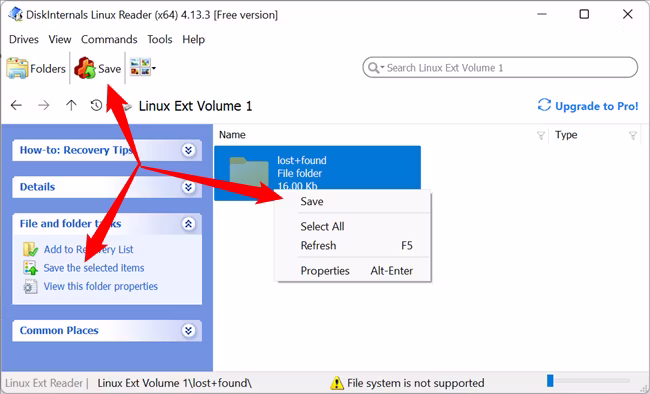The width and height of the screenshot is (650, 394).
Task: Click the Folders toolbar icon
Action: [x=17, y=68]
